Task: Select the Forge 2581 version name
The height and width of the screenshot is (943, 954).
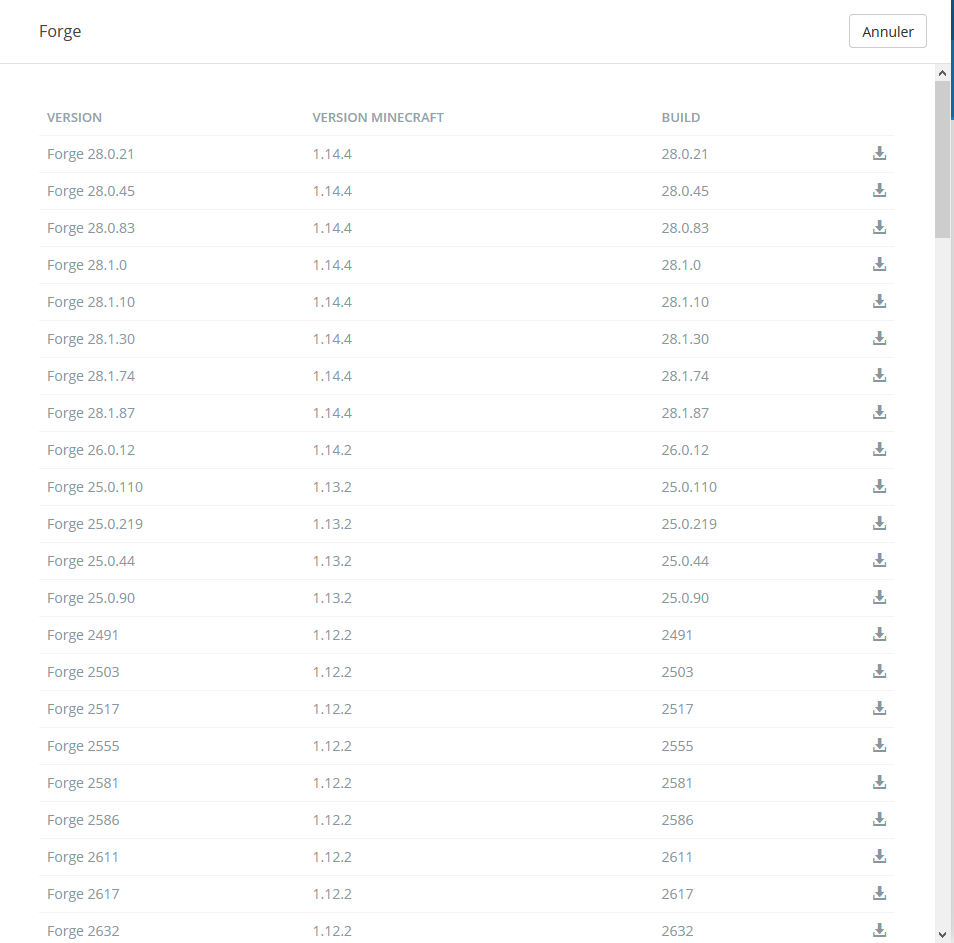Action: pos(83,783)
